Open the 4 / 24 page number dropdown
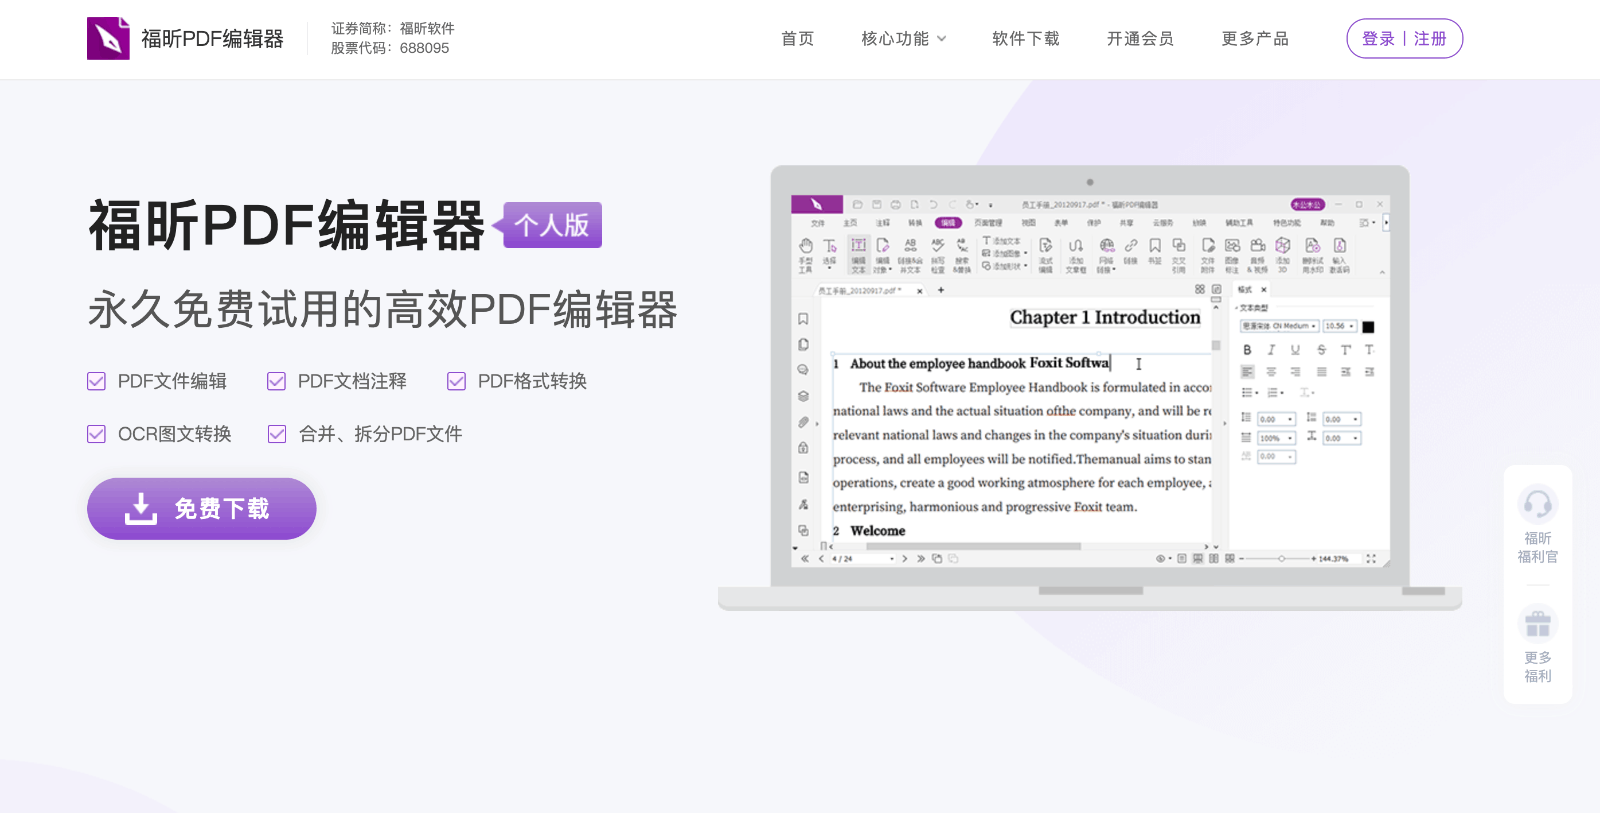This screenshot has height=813, width=1600. click(863, 559)
